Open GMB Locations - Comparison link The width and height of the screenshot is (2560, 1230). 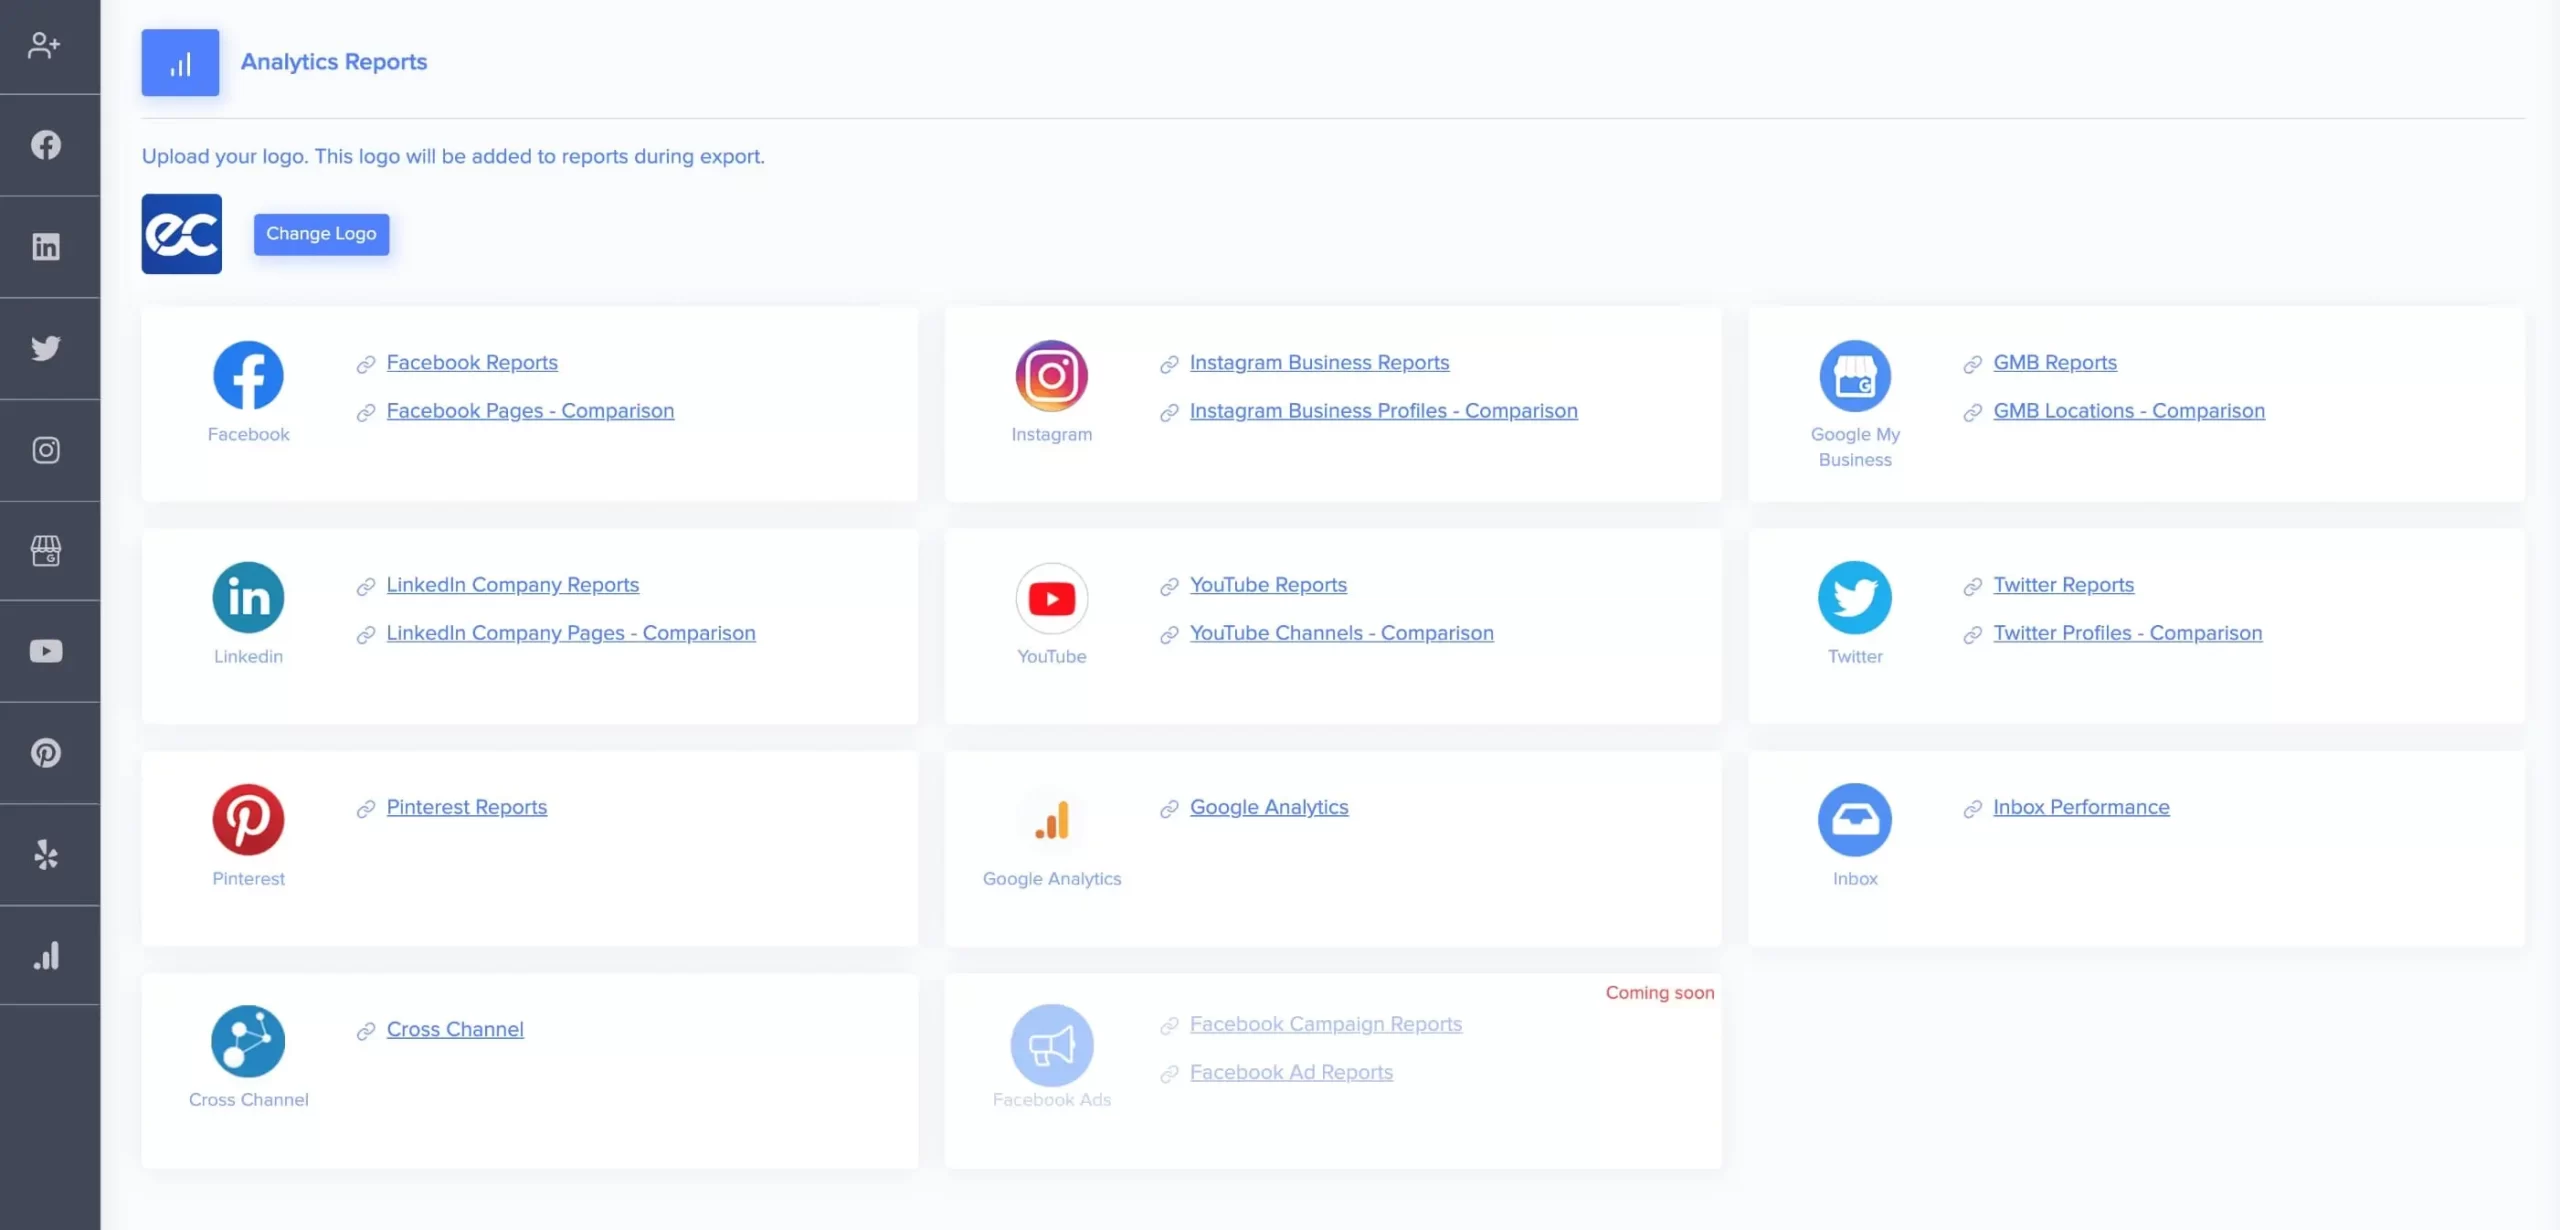coord(2128,411)
